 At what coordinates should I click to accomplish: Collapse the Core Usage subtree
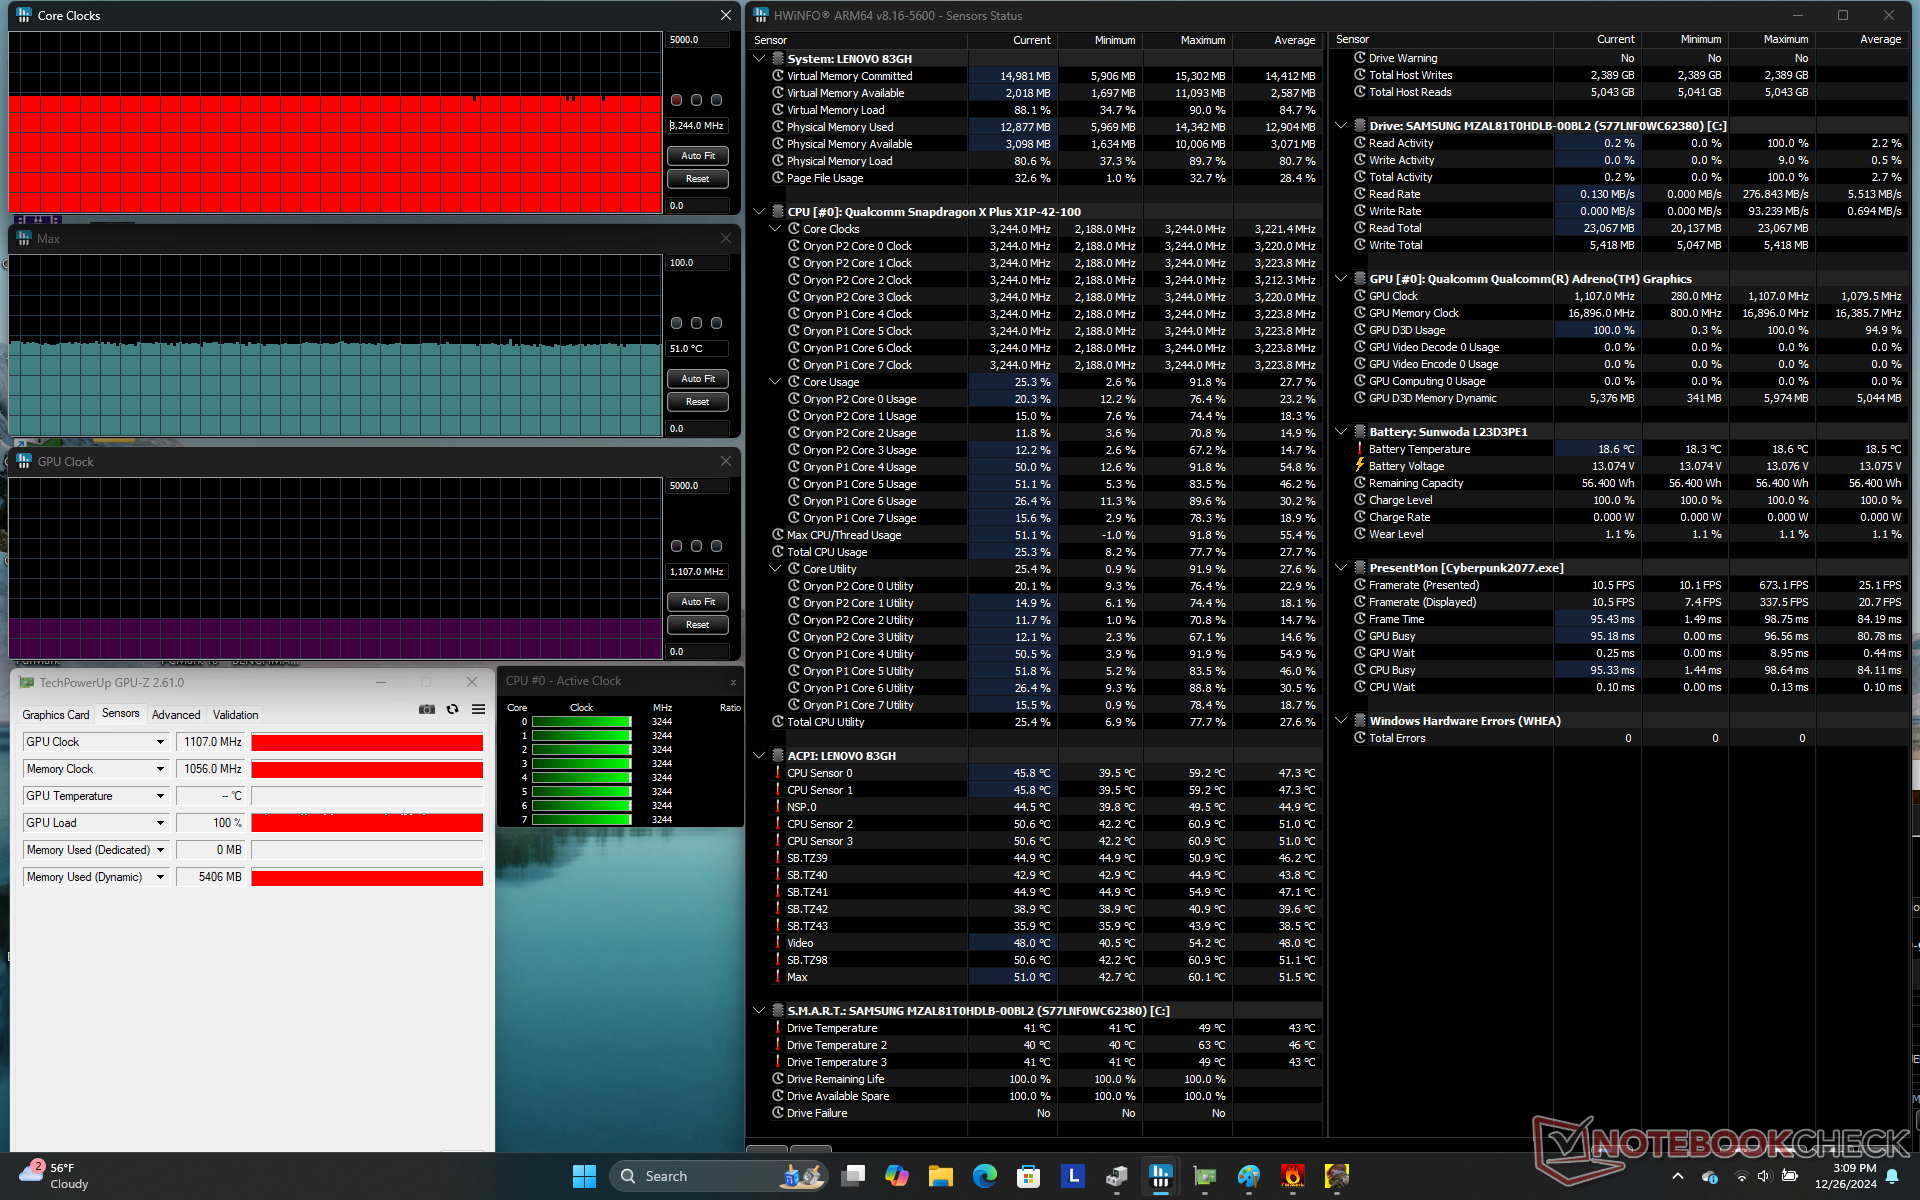point(776,382)
